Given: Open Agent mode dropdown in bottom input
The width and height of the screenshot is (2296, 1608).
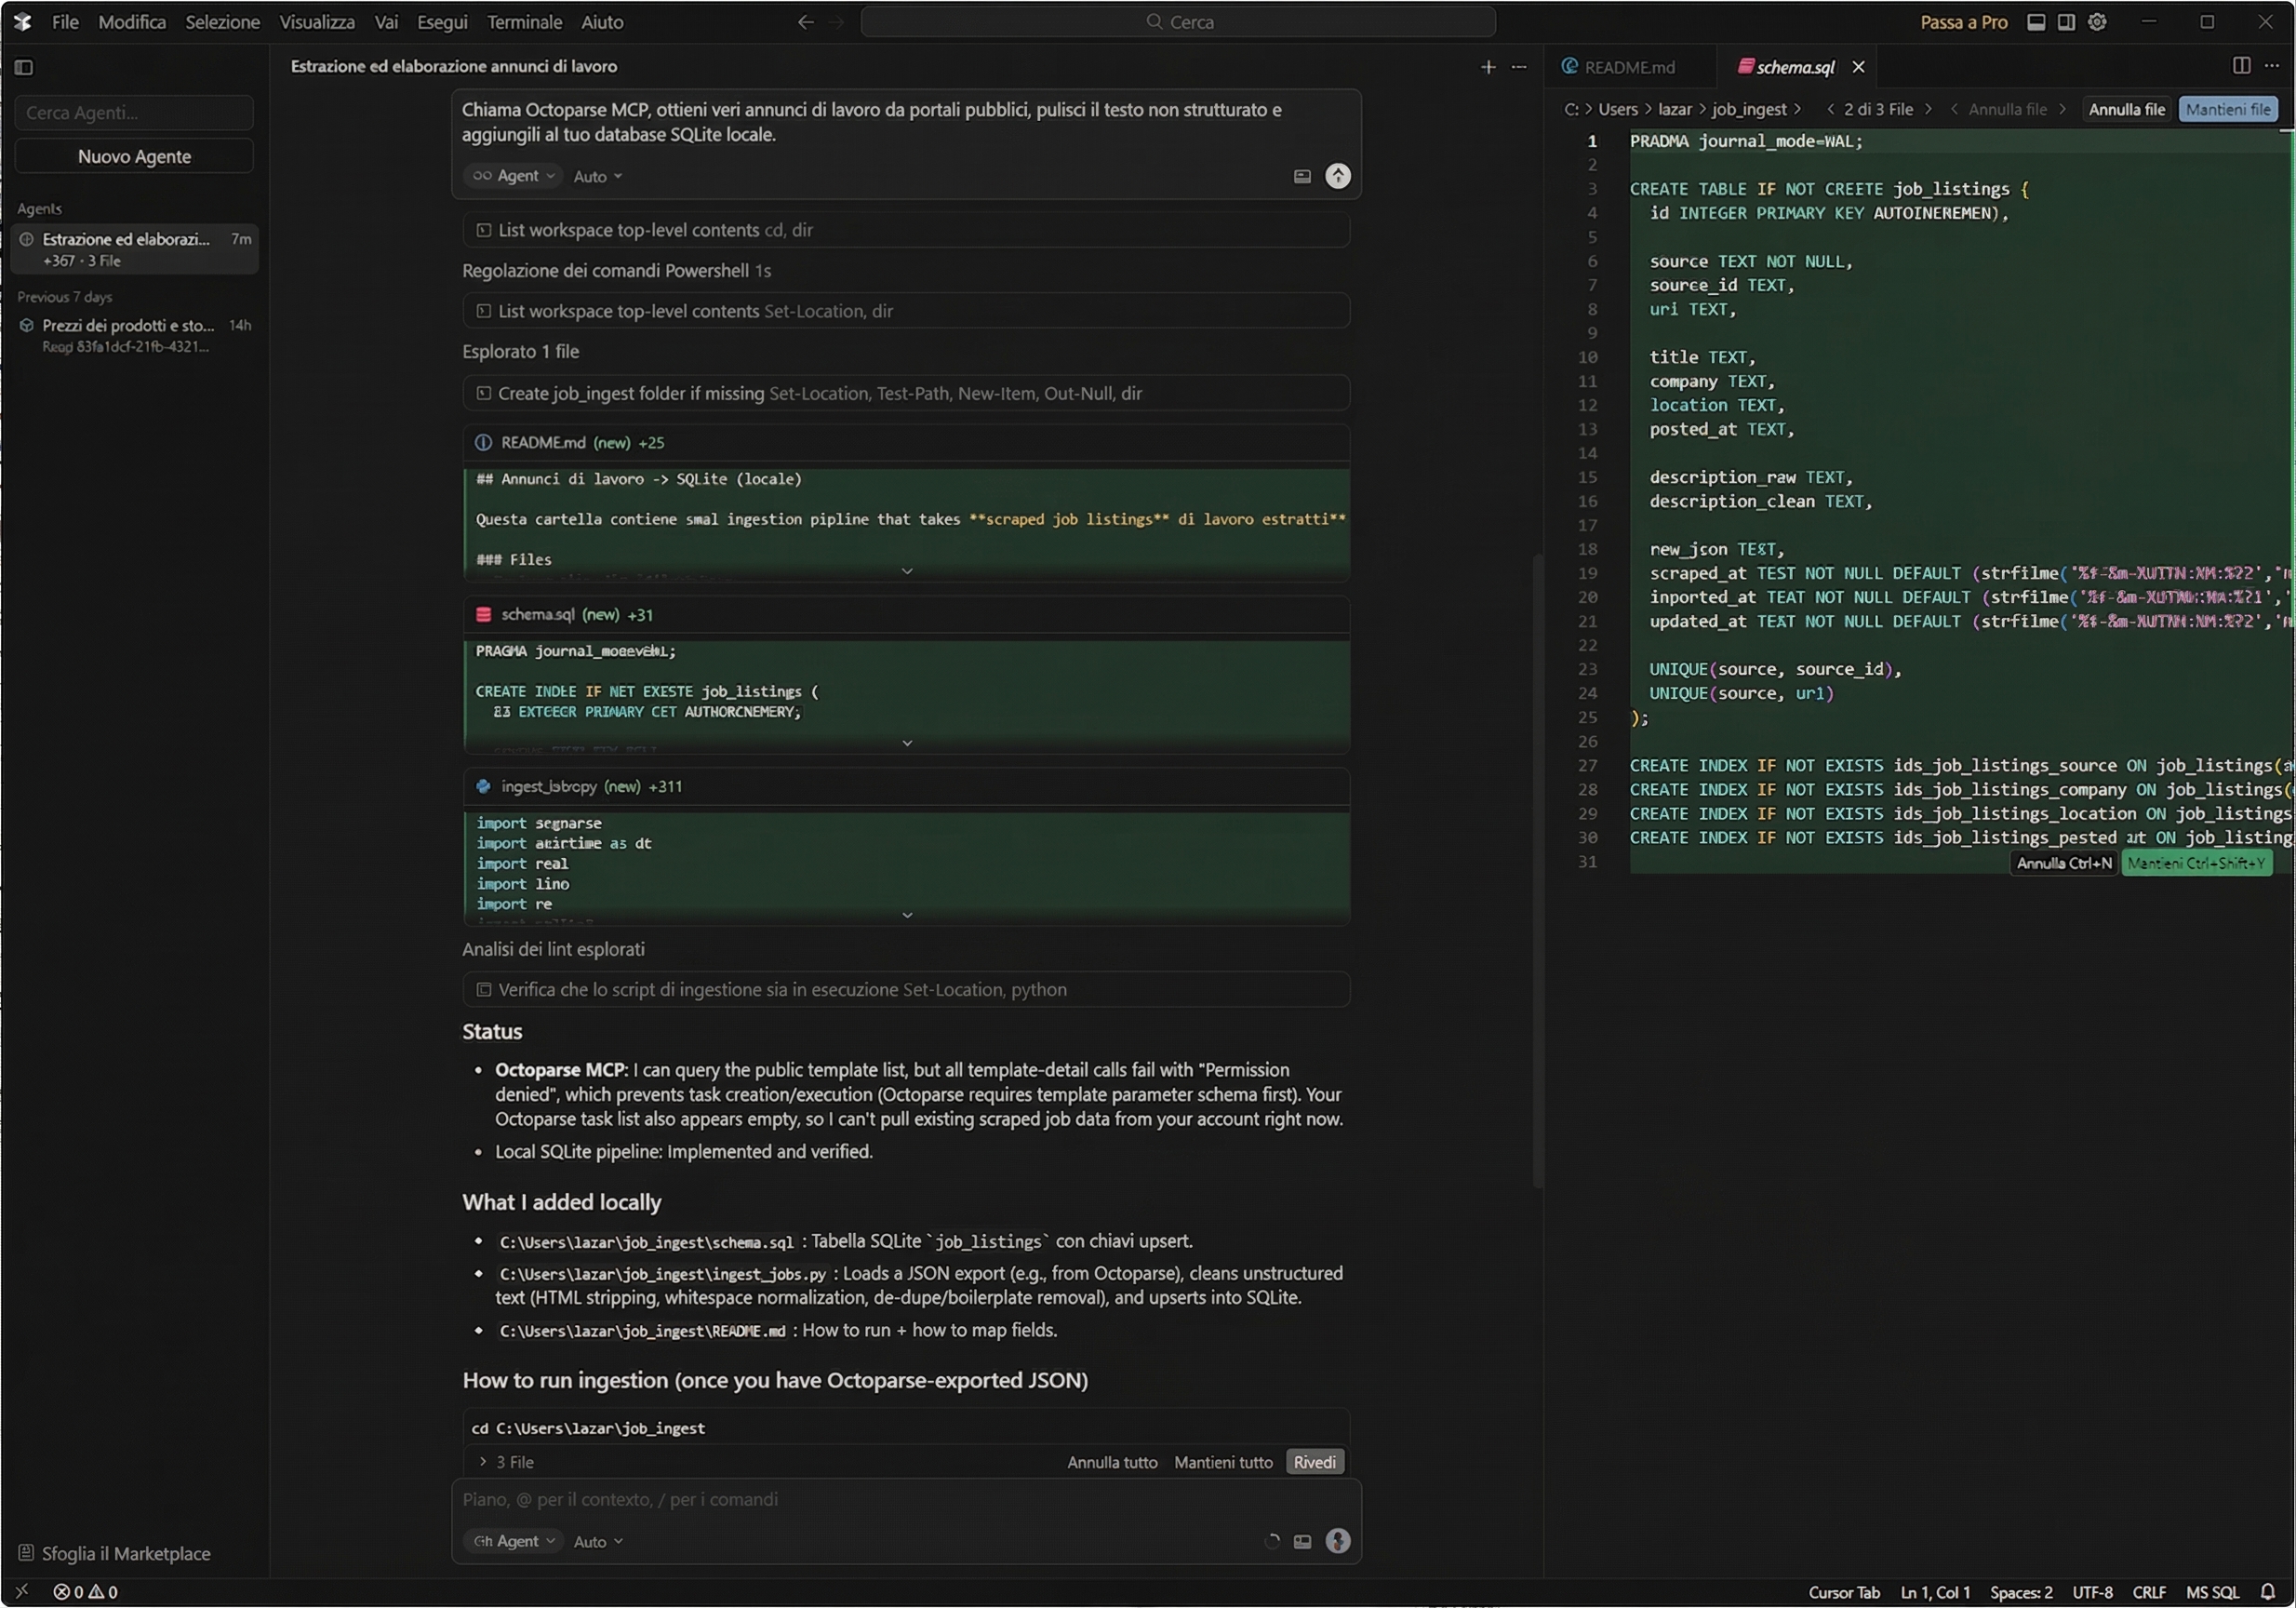Looking at the screenshot, I should [x=513, y=1541].
